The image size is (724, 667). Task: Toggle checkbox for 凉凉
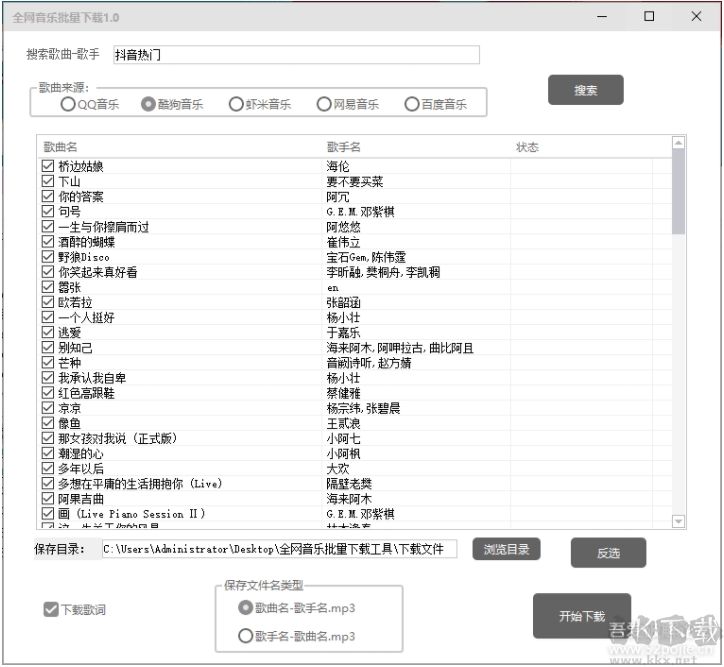point(48,408)
